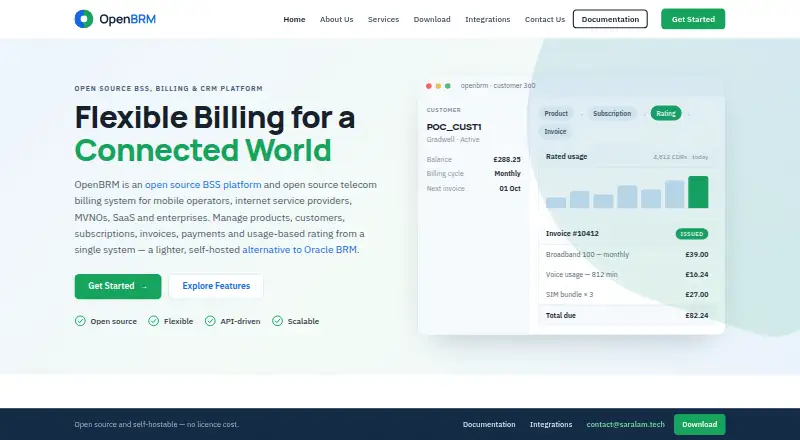
Task: Click the contact@saralam.tech email link
Action: point(626,424)
